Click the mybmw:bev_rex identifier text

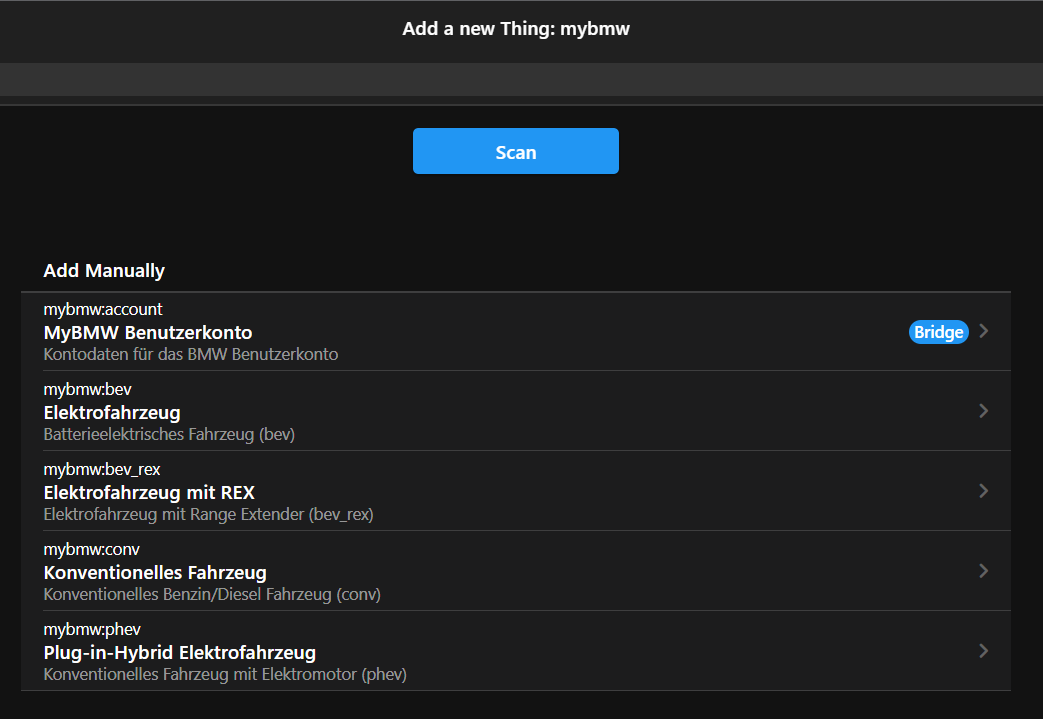point(102,470)
